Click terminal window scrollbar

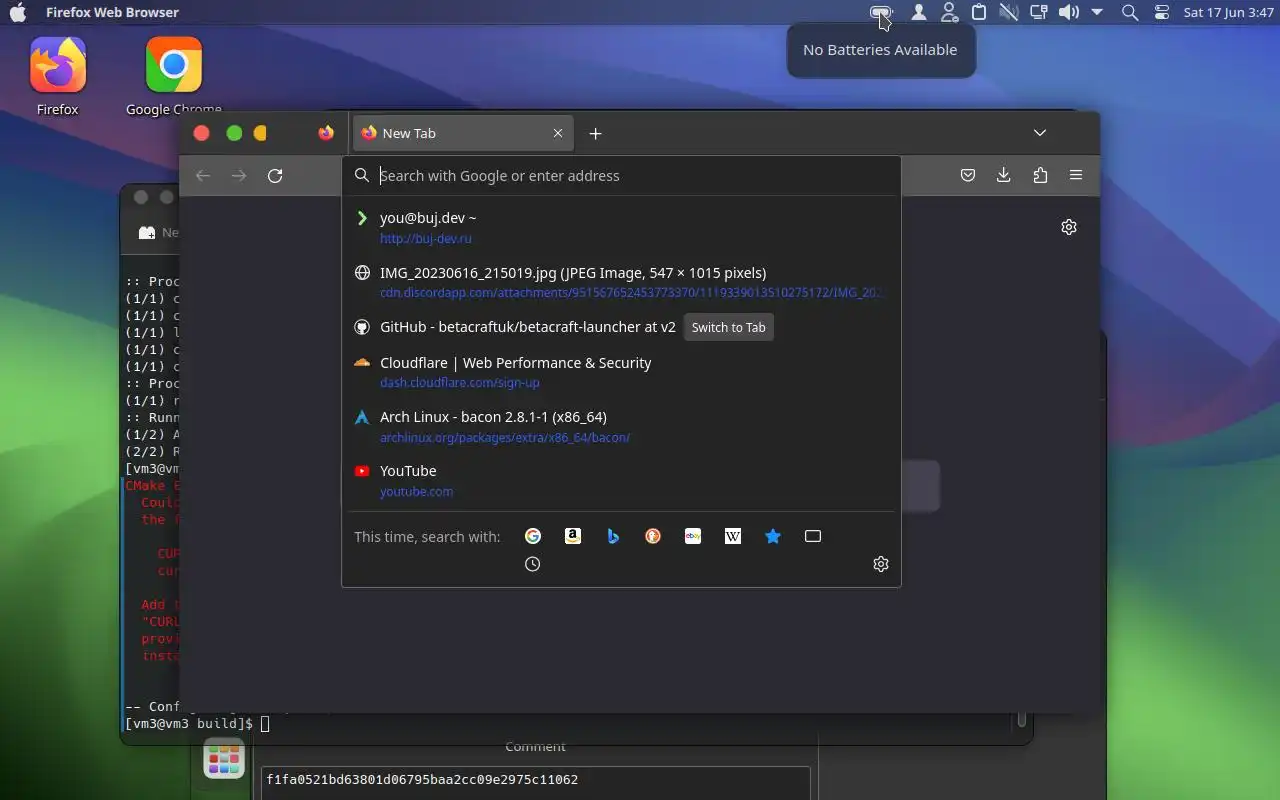pyautogui.click(x=1021, y=720)
